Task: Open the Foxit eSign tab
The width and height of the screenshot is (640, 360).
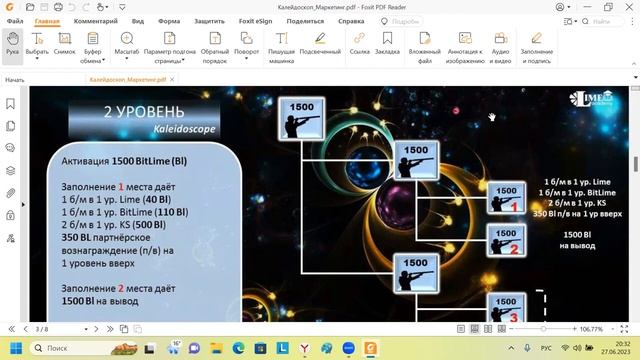Action: pyautogui.click(x=256, y=21)
